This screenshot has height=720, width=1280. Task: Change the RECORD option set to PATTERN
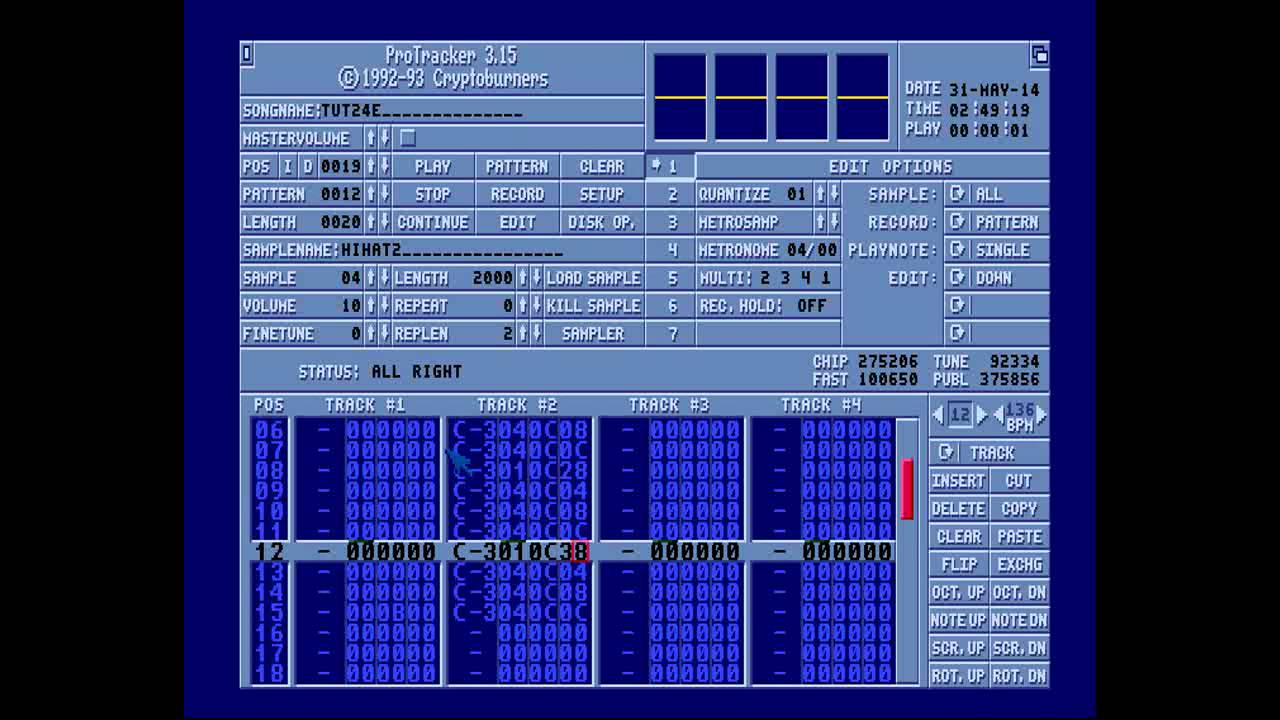(957, 222)
